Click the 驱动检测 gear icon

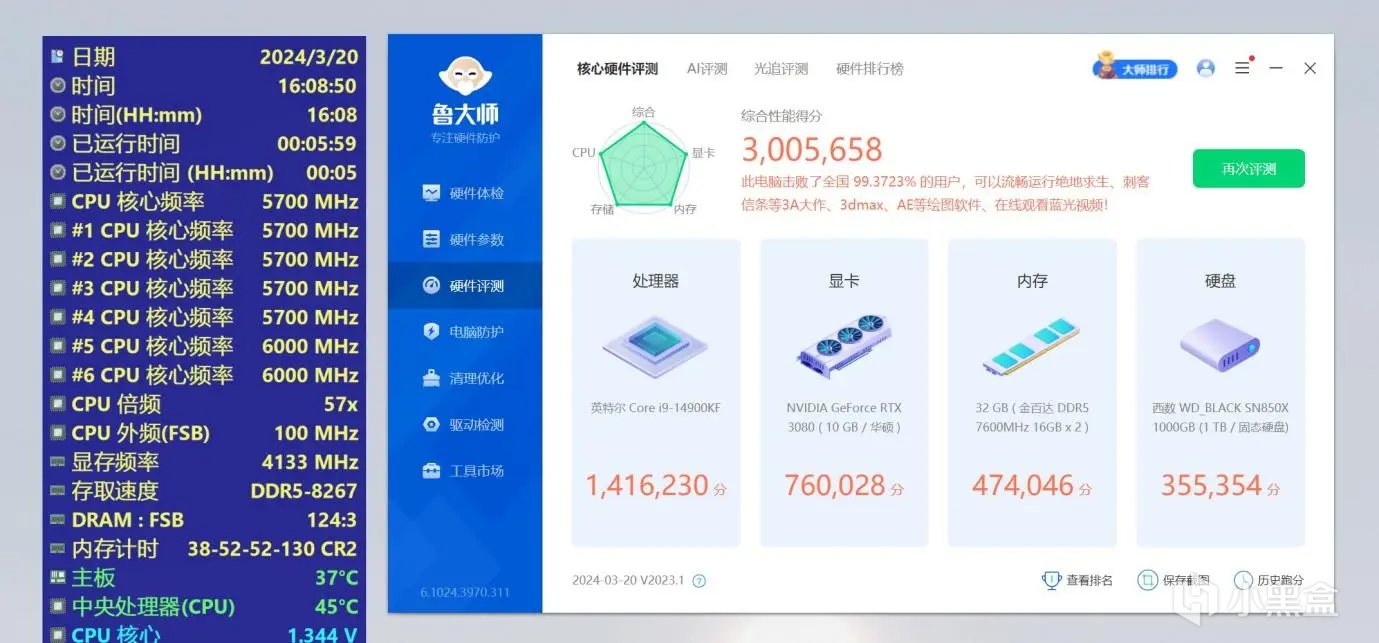431,424
